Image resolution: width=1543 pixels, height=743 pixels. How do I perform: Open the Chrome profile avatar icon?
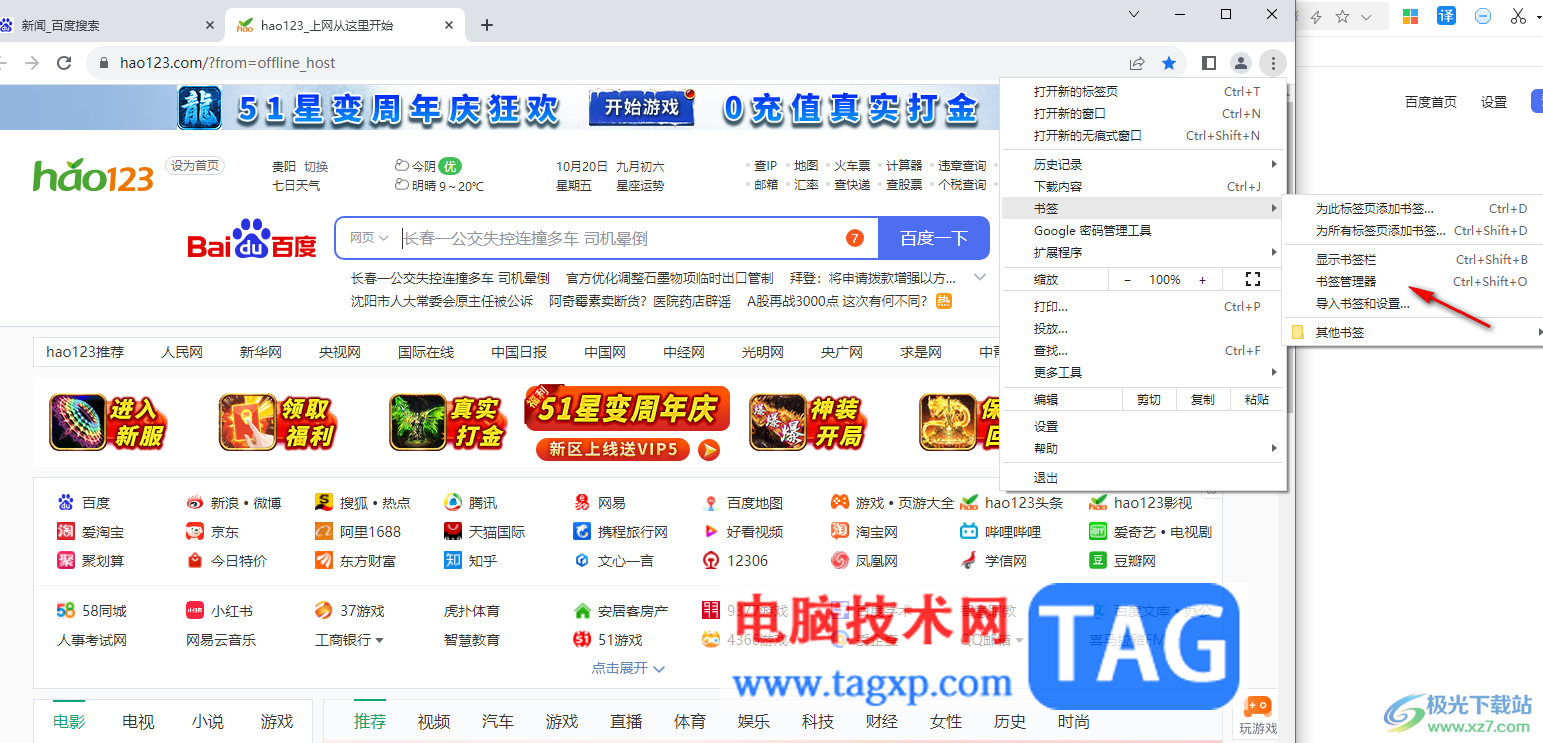(x=1241, y=63)
